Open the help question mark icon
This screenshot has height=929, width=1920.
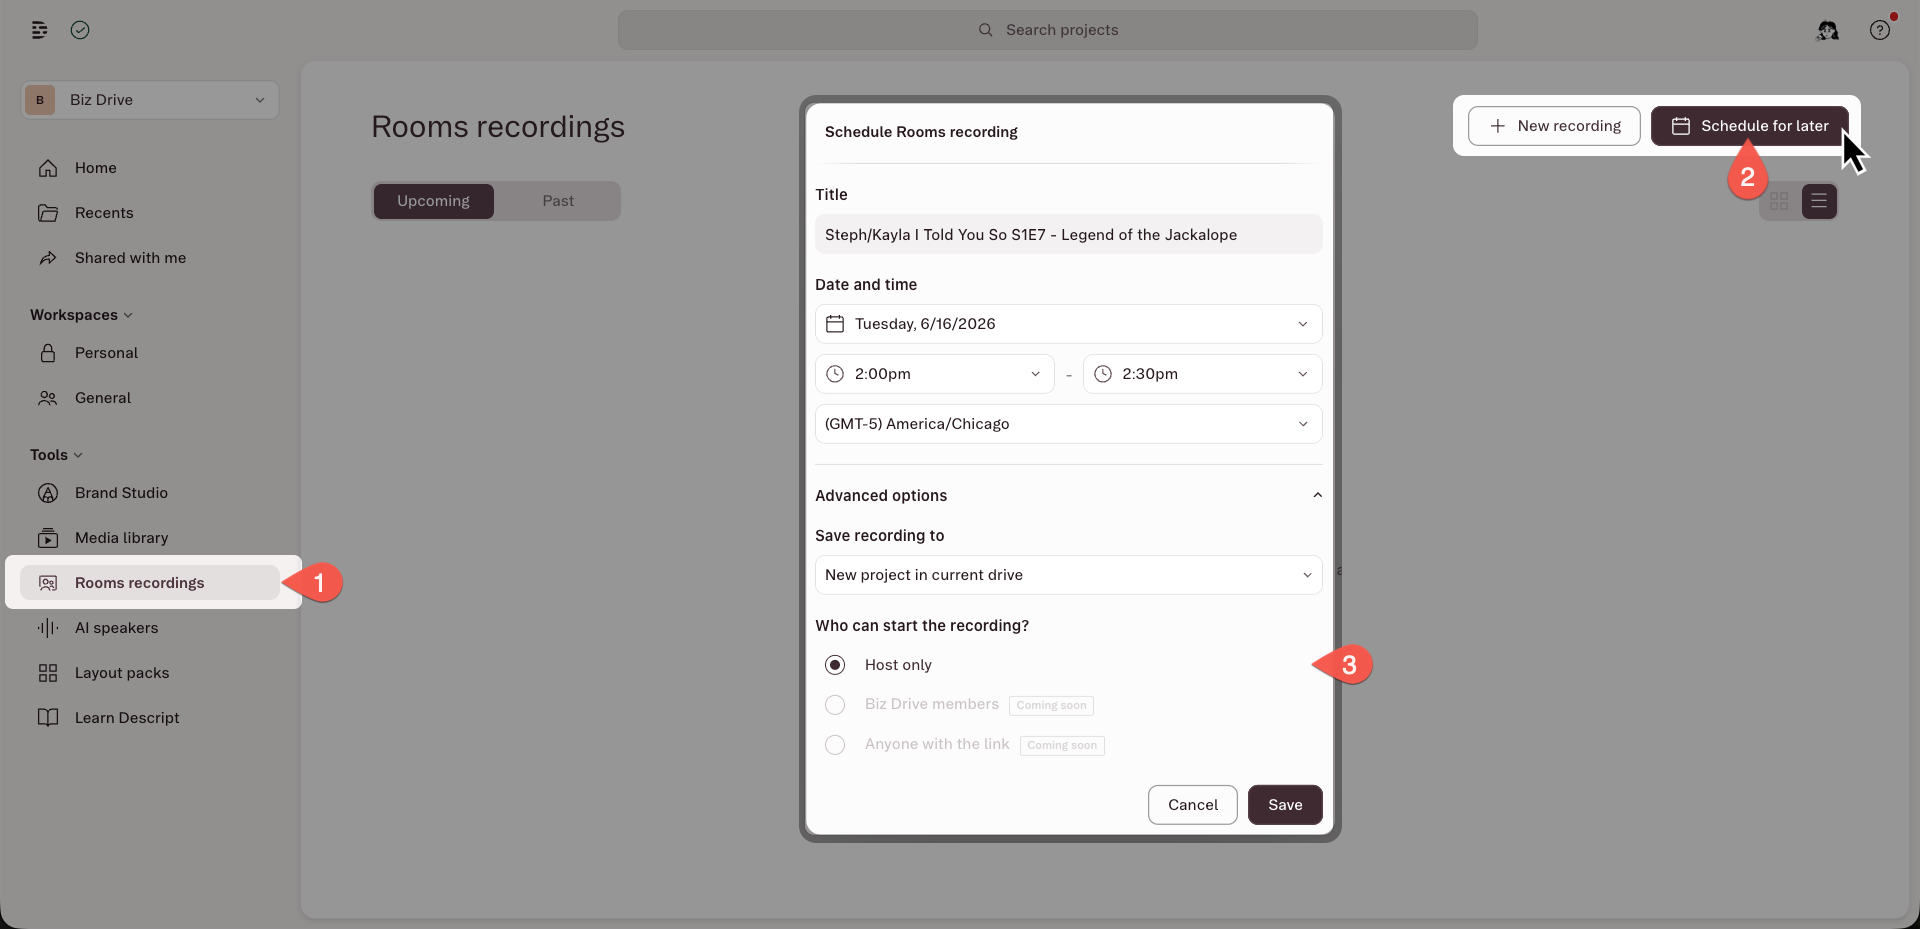(x=1880, y=30)
